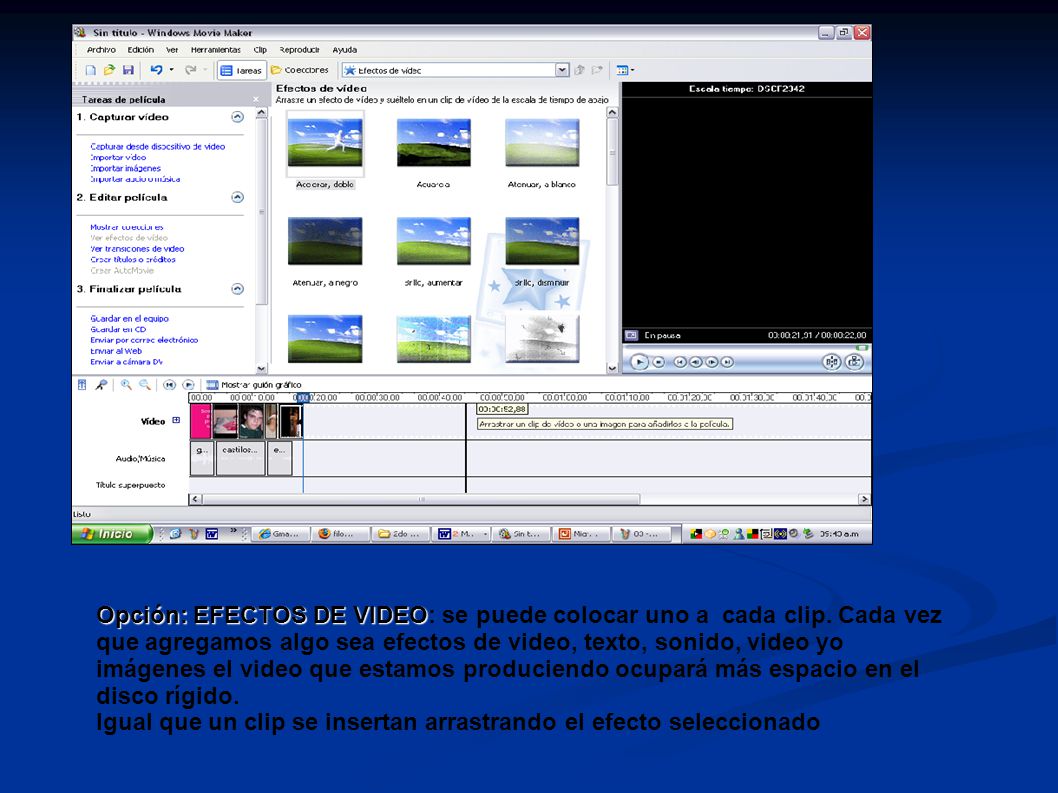1058x793 pixels.
Task: Click the New Collection Folder icon
Action: click(596, 70)
